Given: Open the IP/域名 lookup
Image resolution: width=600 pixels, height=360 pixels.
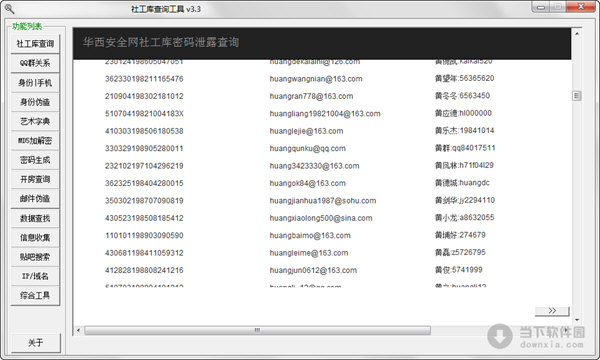Looking at the screenshot, I should pos(35,276).
